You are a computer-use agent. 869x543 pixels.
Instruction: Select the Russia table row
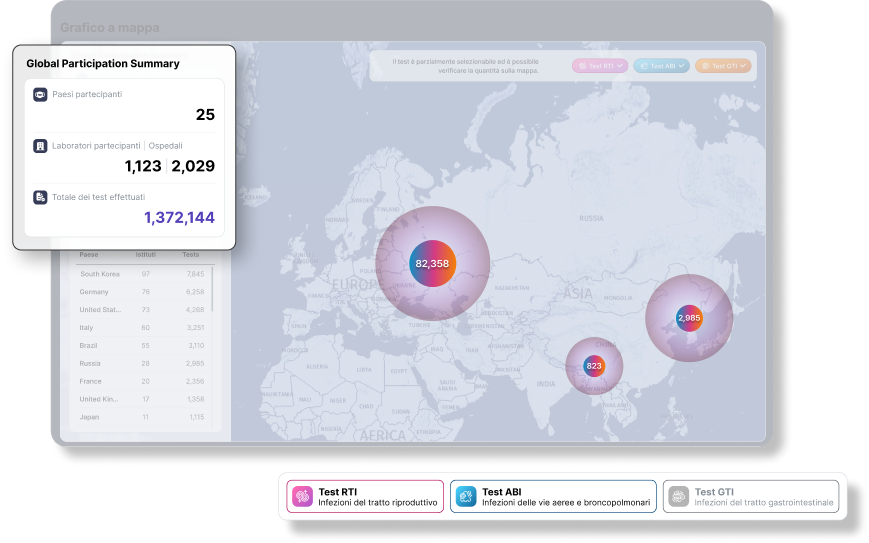[x=142, y=363]
